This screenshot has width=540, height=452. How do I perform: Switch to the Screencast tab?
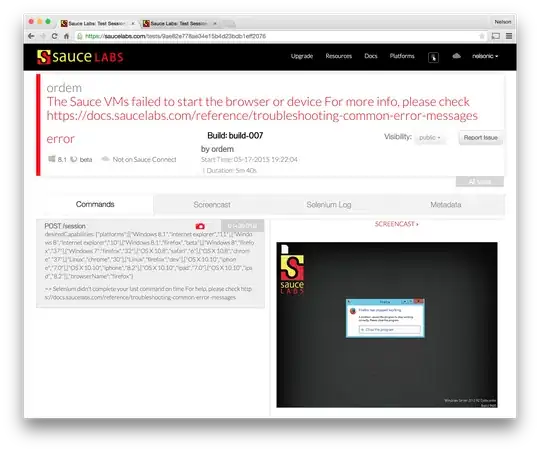(212, 205)
